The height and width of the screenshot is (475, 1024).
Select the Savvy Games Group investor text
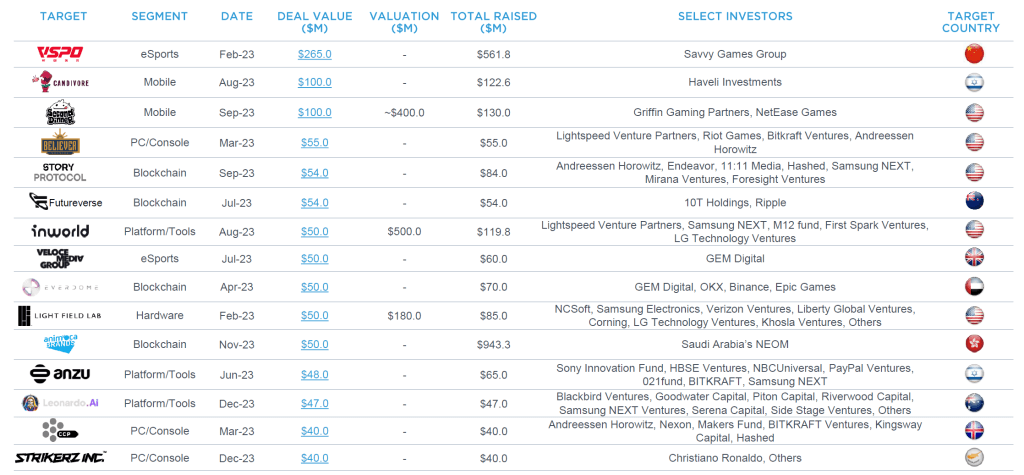(x=735, y=54)
